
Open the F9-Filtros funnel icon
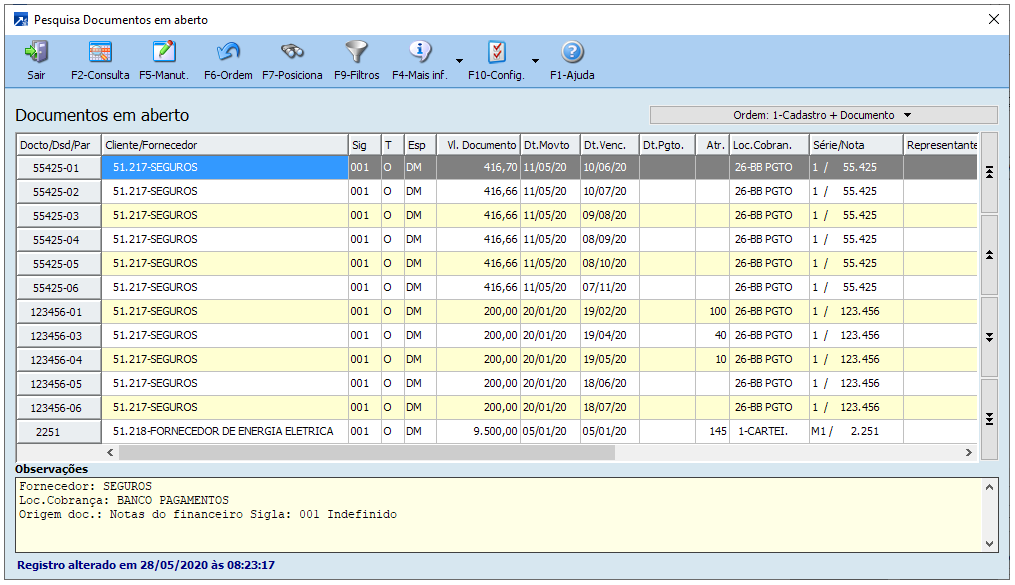coord(356,53)
